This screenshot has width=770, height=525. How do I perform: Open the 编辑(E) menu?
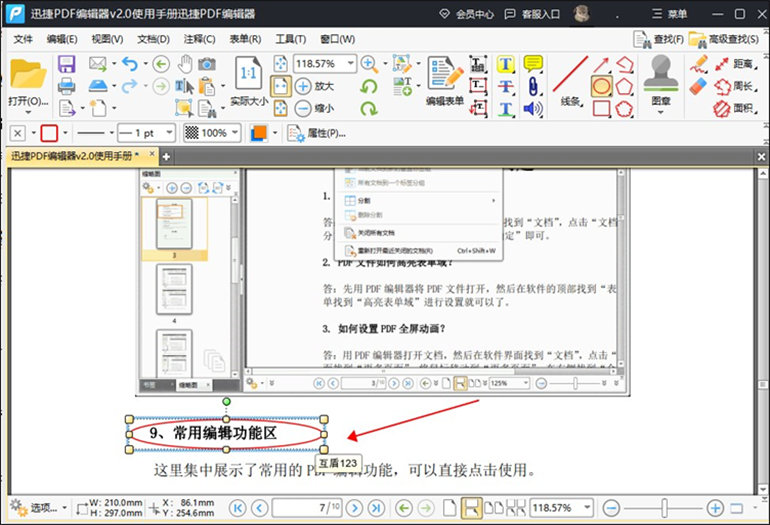(62, 39)
